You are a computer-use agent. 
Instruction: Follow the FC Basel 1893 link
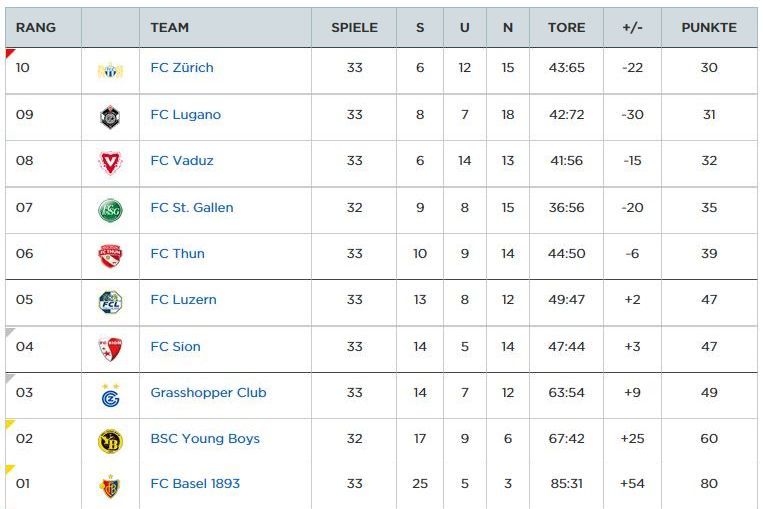click(x=195, y=484)
